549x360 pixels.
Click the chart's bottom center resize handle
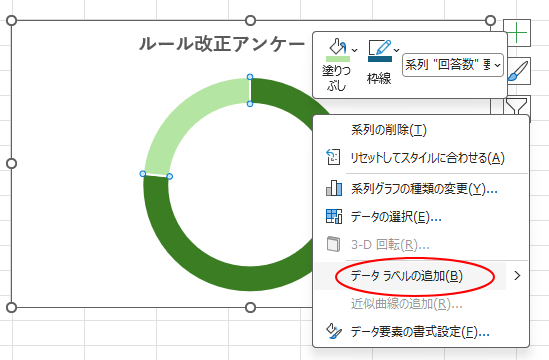tap(250, 307)
